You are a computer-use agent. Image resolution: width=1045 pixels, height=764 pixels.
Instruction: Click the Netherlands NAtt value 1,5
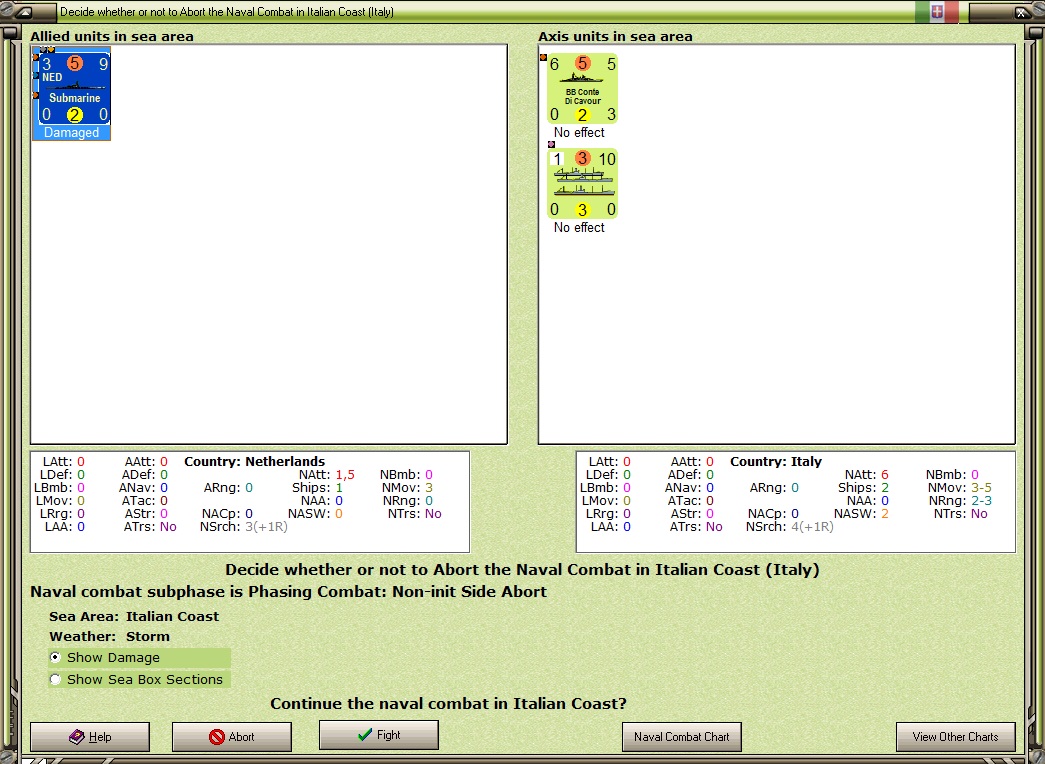(x=345, y=475)
